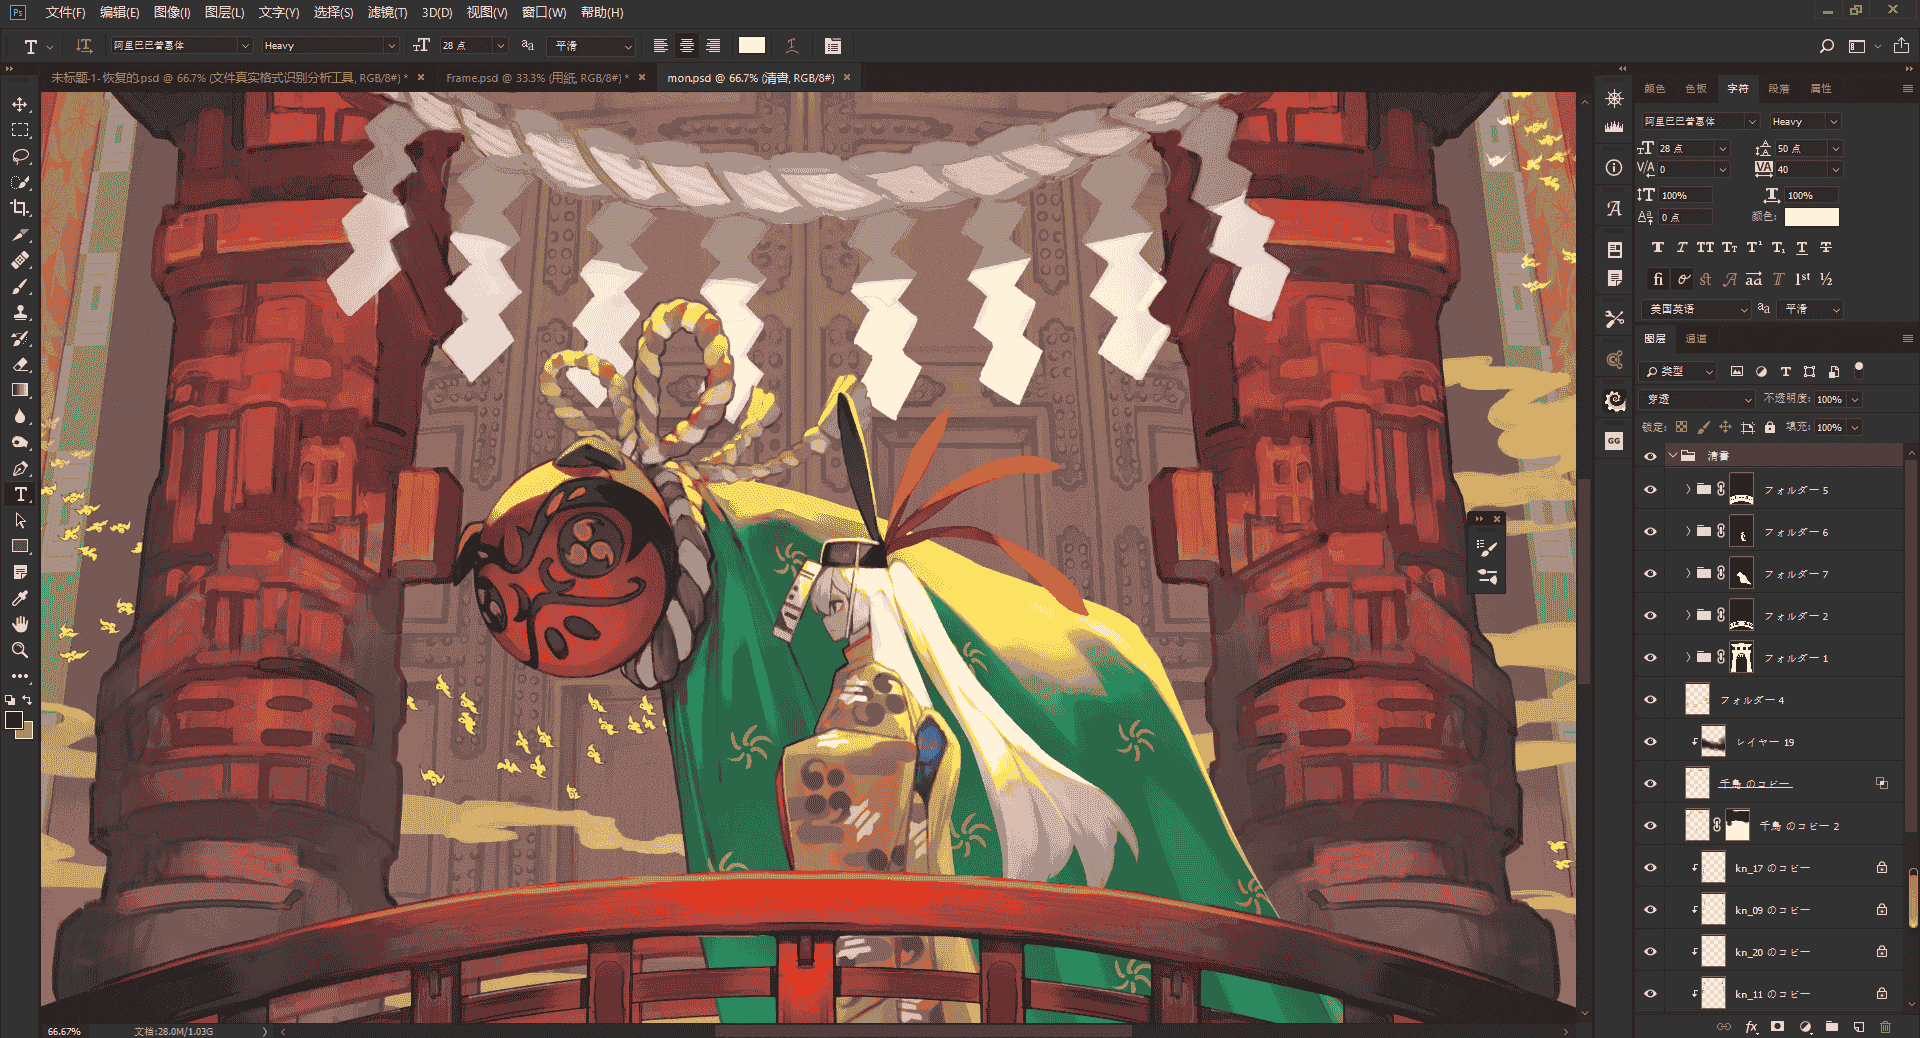Select the Eraser tool
This screenshot has height=1038, width=1920.
pyautogui.click(x=20, y=365)
